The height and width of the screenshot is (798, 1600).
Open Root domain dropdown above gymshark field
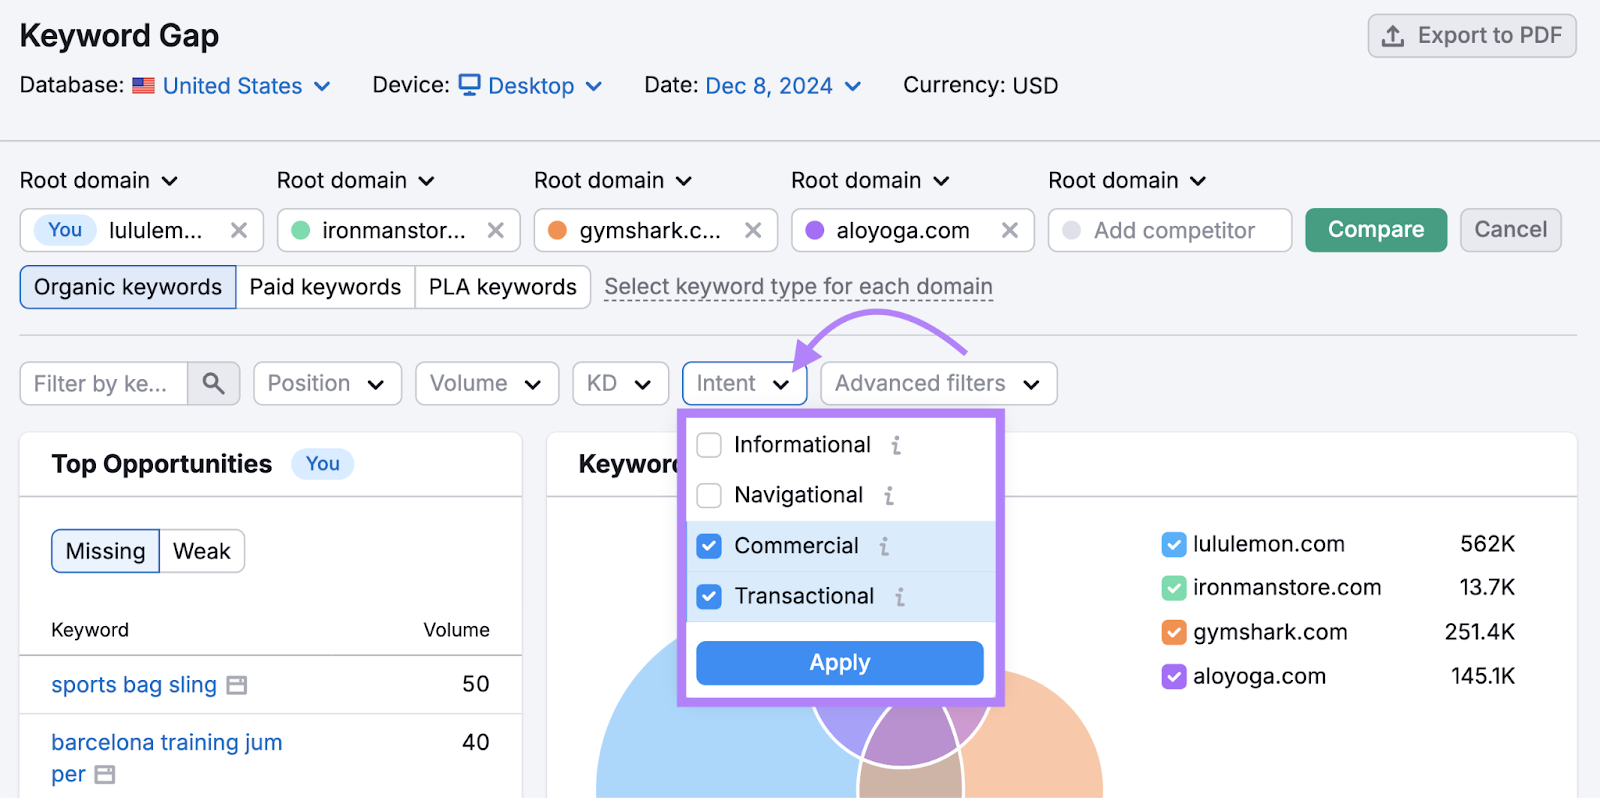(613, 181)
